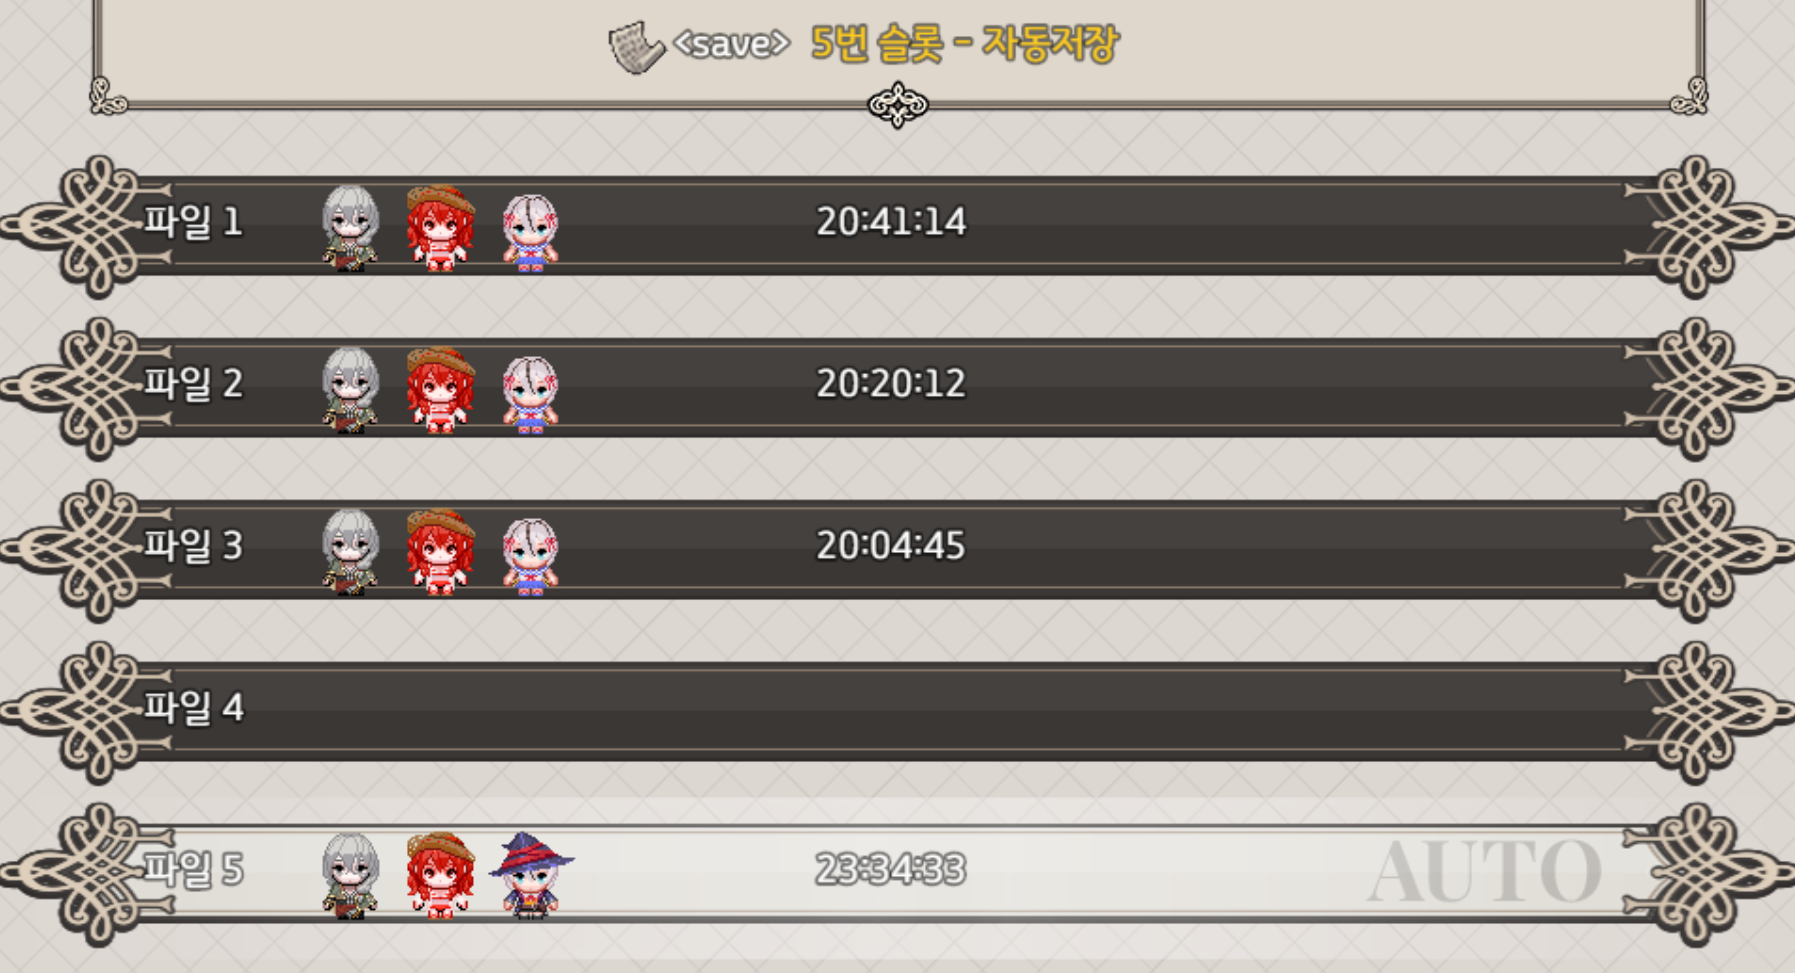1795x973 pixels.
Task: Click the witch hat character in 파일 5
Action: pyautogui.click(x=531, y=875)
